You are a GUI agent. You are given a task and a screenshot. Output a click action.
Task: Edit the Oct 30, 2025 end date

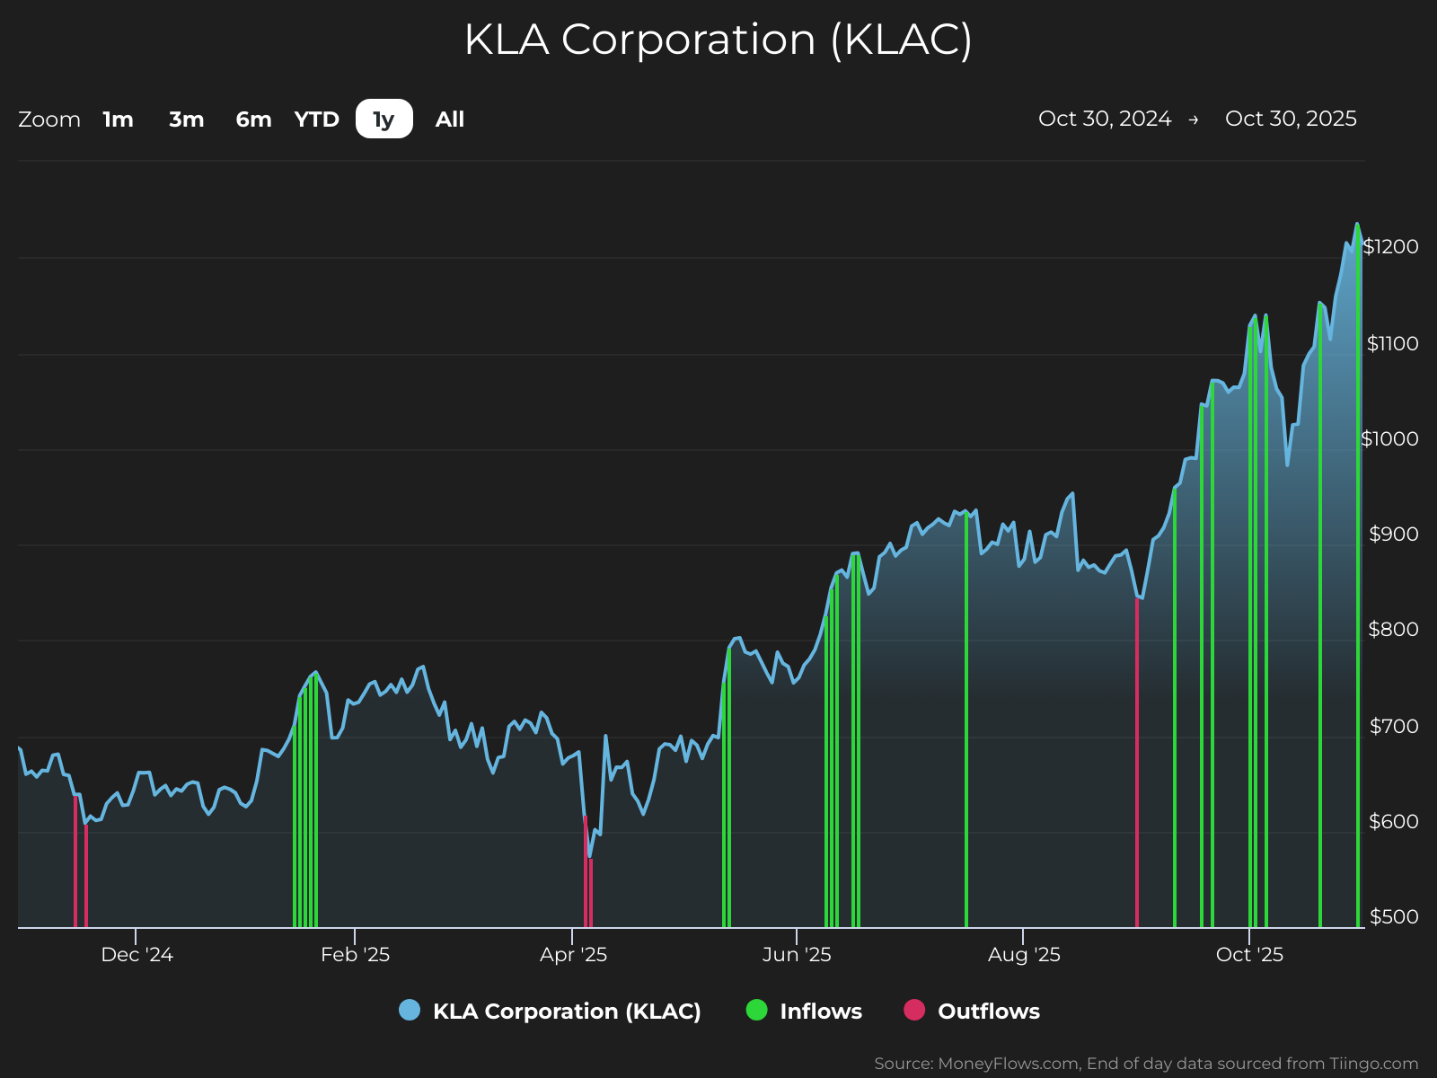pyautogui.click(x=1291, y=118)
